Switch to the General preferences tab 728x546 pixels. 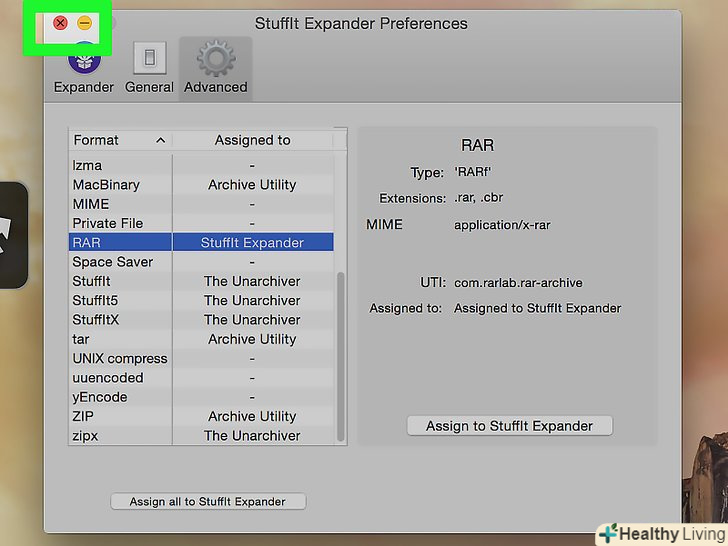point(149,68)
